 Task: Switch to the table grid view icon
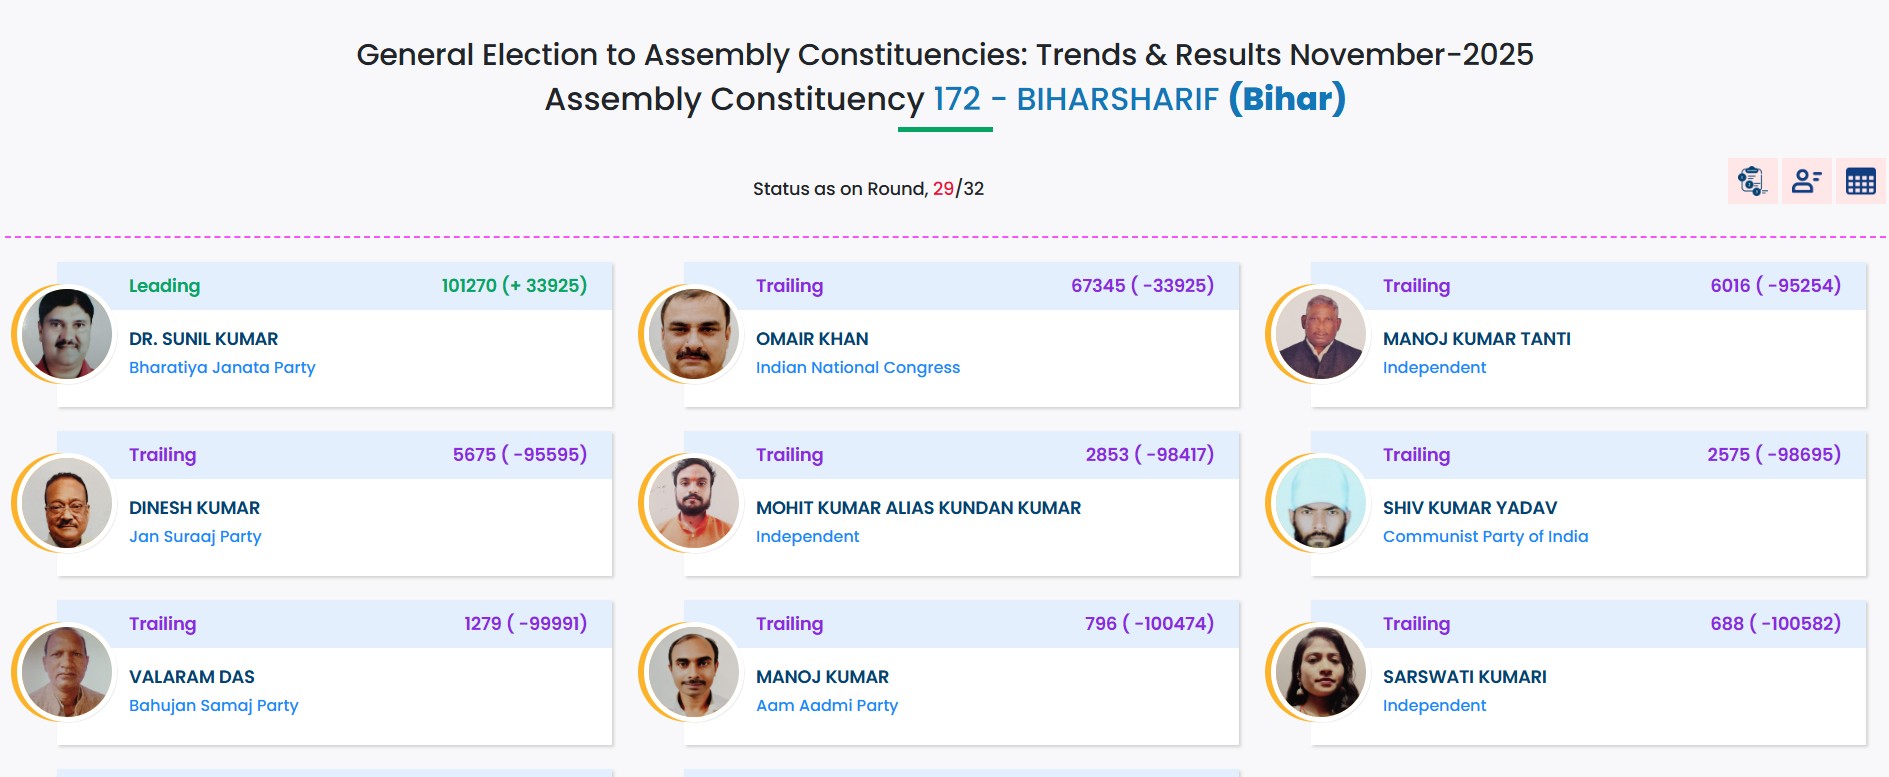pyautogui.click(x=1860, y=181)
